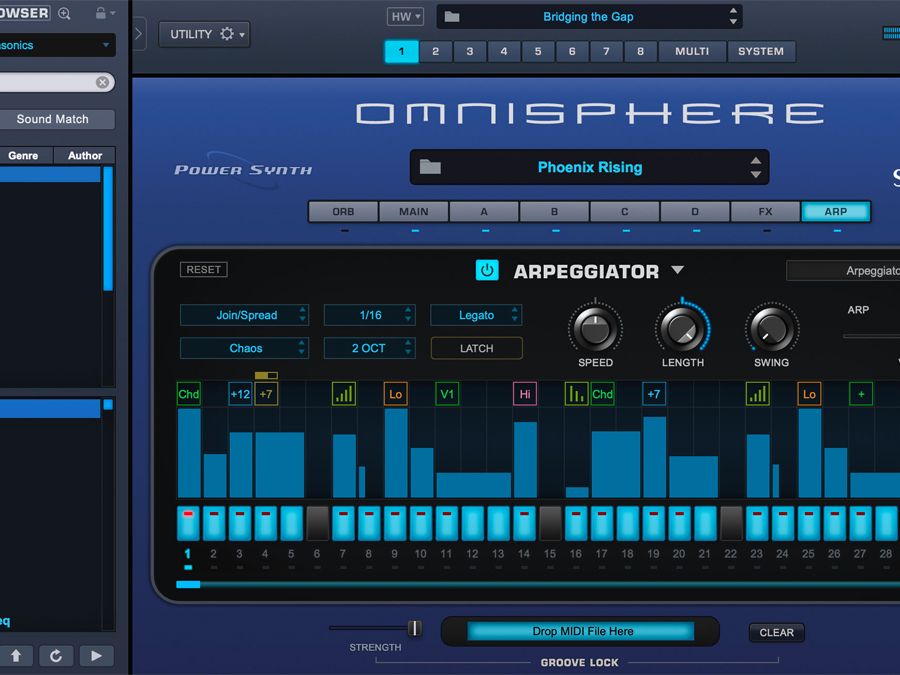Enable arpeggiator step 6 button
This screenshot has width=900, height=675.
pyautogui.click(x=317, y=523)
